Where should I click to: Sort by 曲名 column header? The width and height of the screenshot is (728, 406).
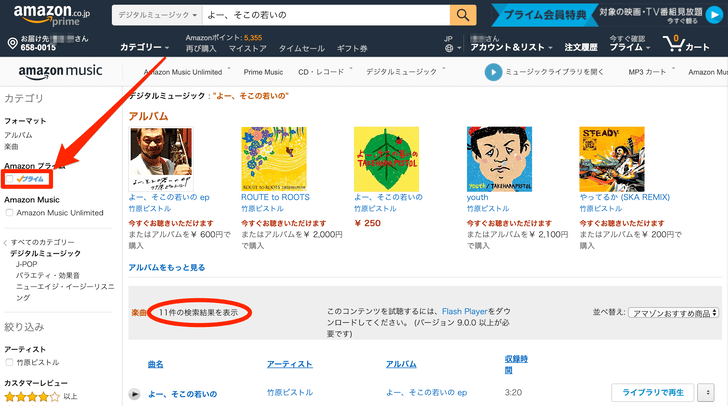click(x=156, y=364)
